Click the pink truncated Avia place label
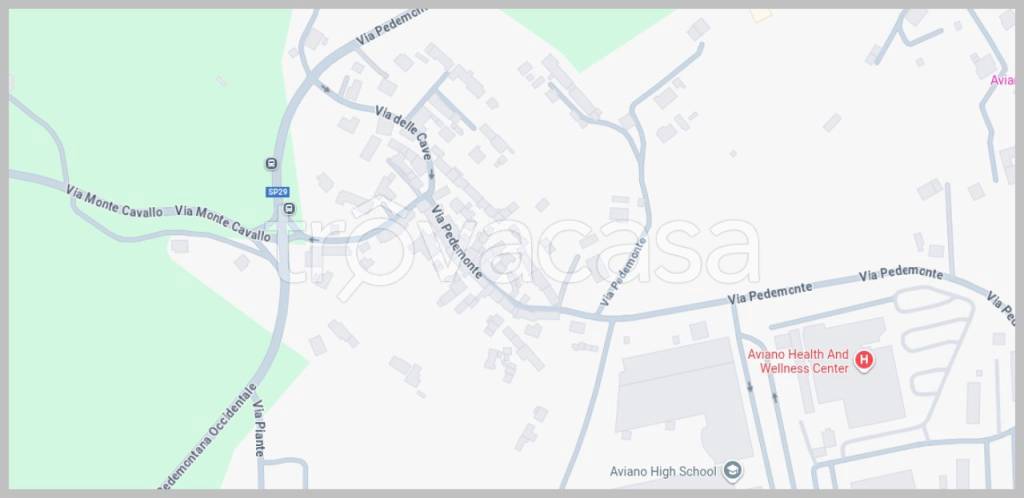This screenshot has width=1024, height=498. click(1002, 80)
